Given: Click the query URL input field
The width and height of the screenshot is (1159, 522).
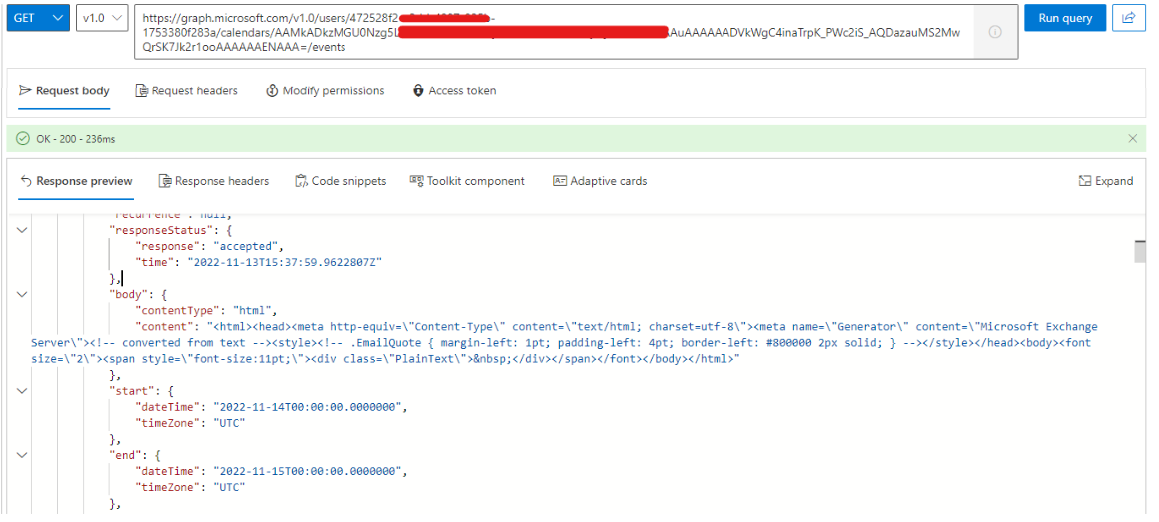Looking at the screenshot, I should pyautogui.click(x=553, y=32).
